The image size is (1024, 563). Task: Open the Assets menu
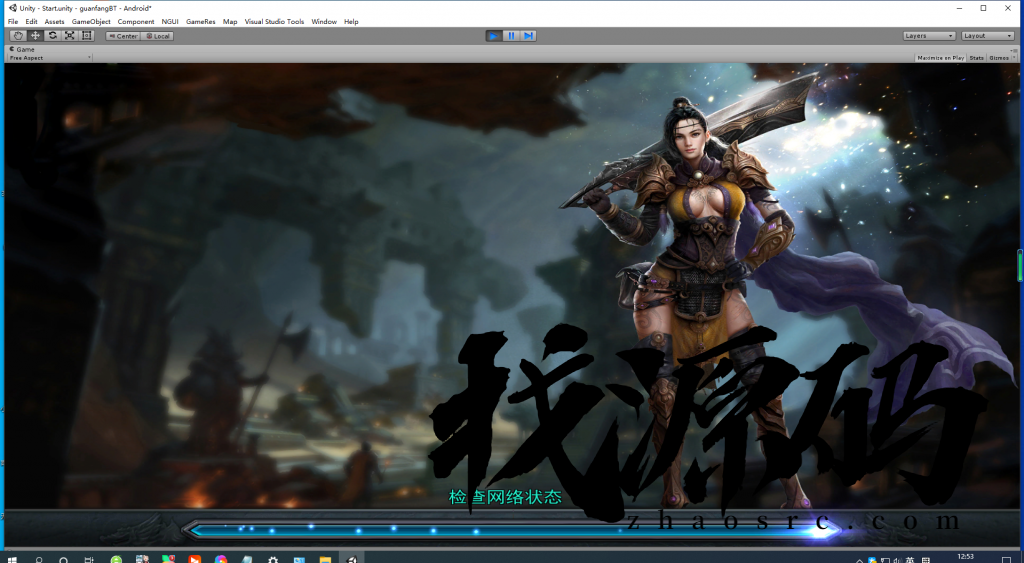(54, 22)
